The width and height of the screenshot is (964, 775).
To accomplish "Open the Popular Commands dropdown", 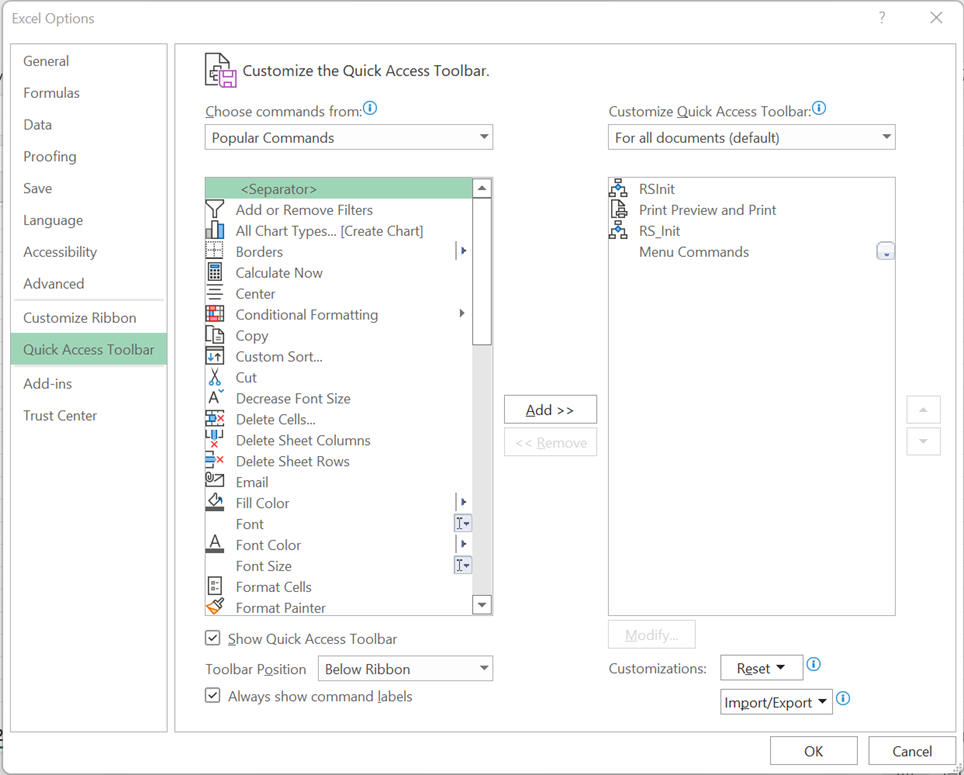I will 349,137.
